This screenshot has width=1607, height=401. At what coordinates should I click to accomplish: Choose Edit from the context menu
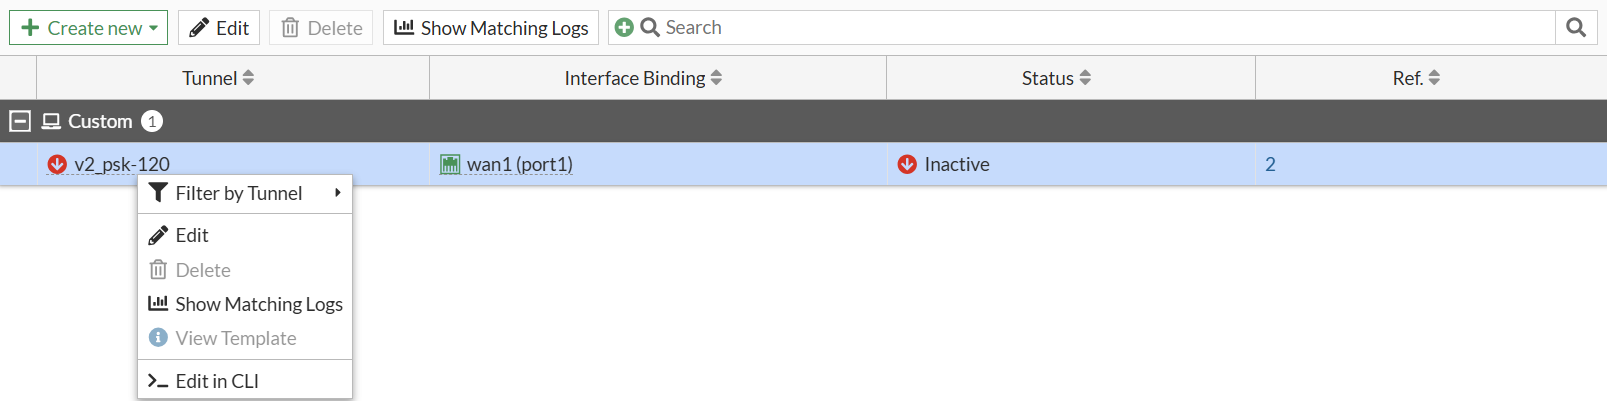(x=192, y=235)
